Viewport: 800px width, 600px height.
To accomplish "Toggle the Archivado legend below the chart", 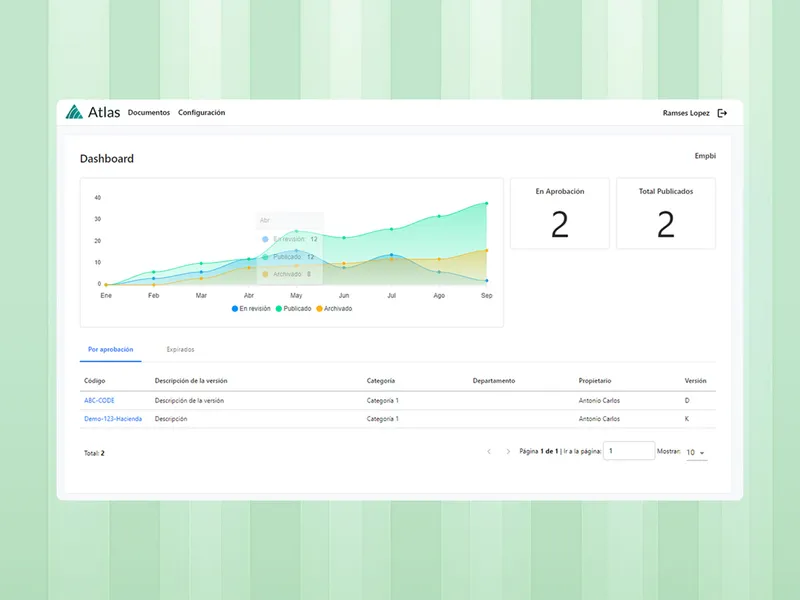I will pos(320,308).
